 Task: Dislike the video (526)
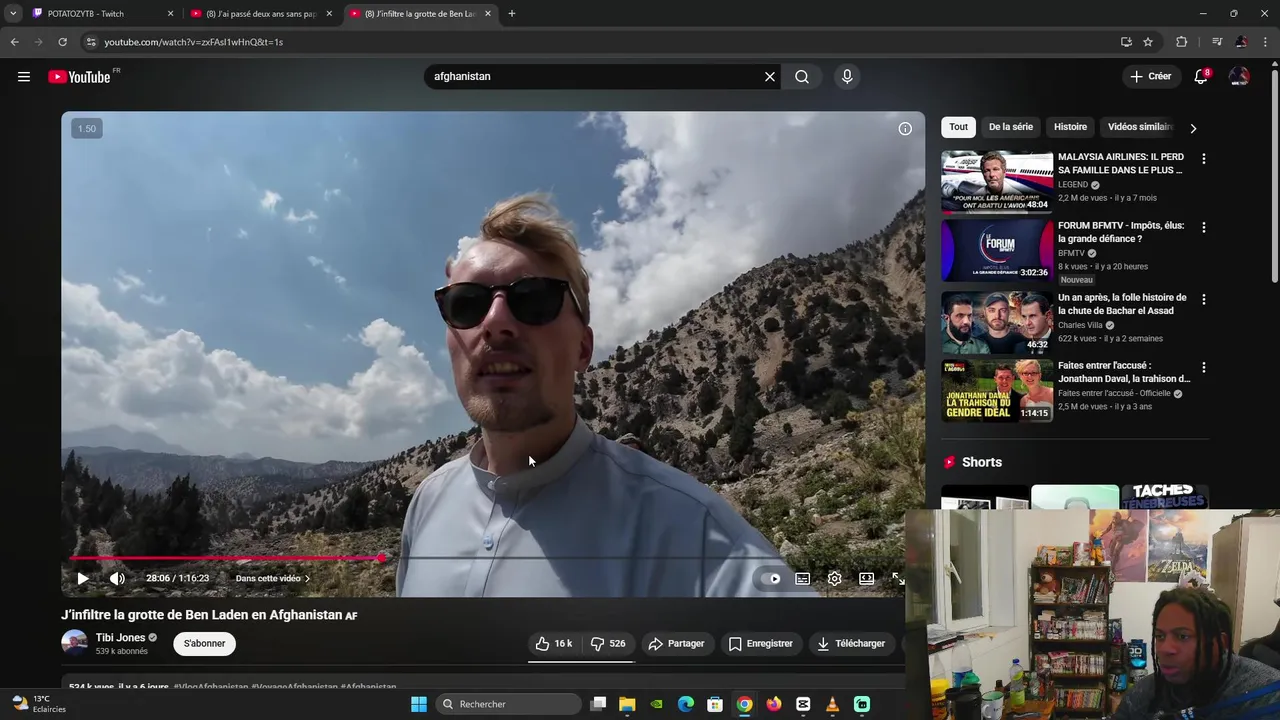click(608, 643)
